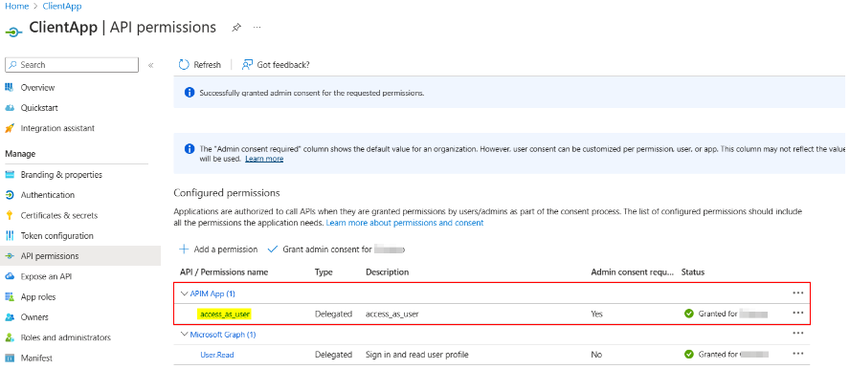Image resolution: width=850 pixels, height=369 pixels.
Task: Click the Manifest sidebar icon
Action: [9, 358]
